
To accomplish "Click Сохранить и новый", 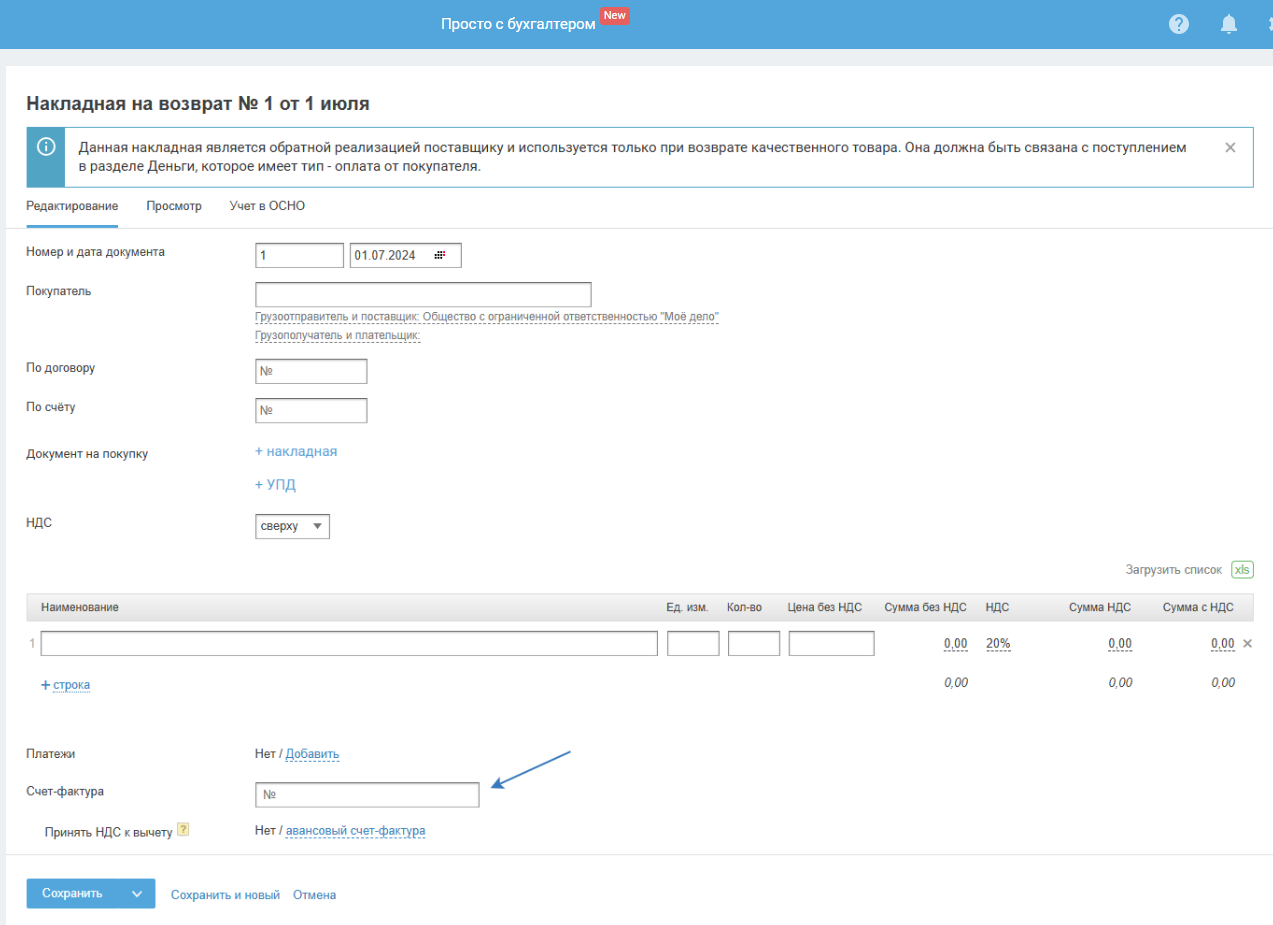I will [225, 895].
